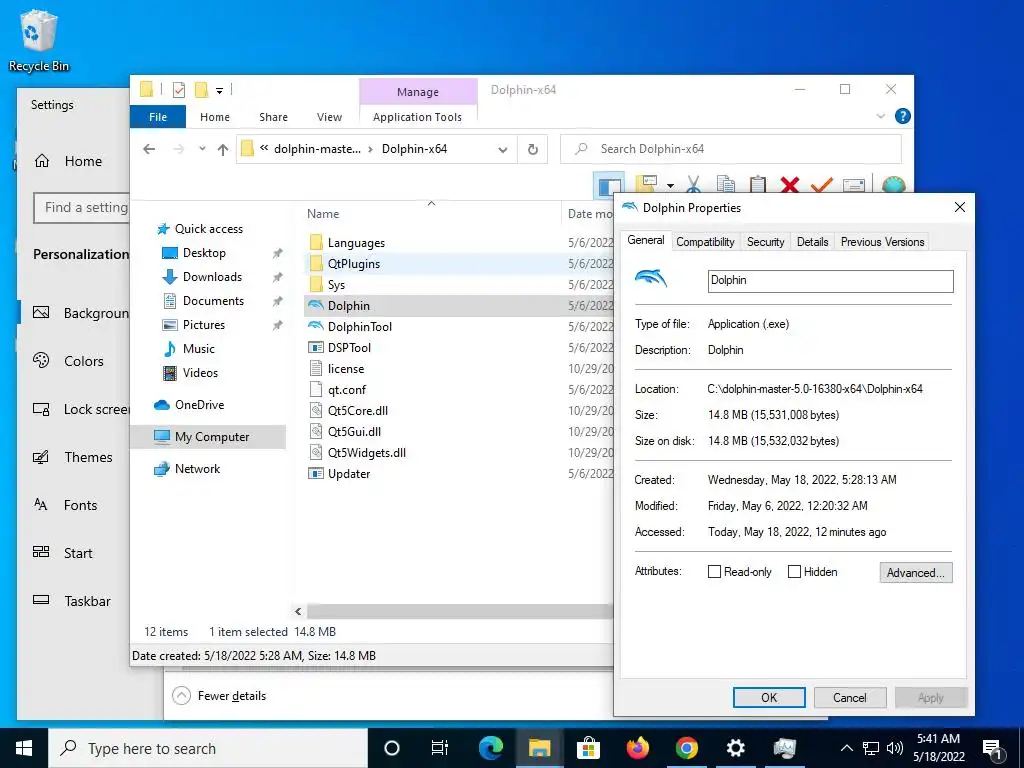Open the recent locations dropdown arrow

(x=202, y=149)
